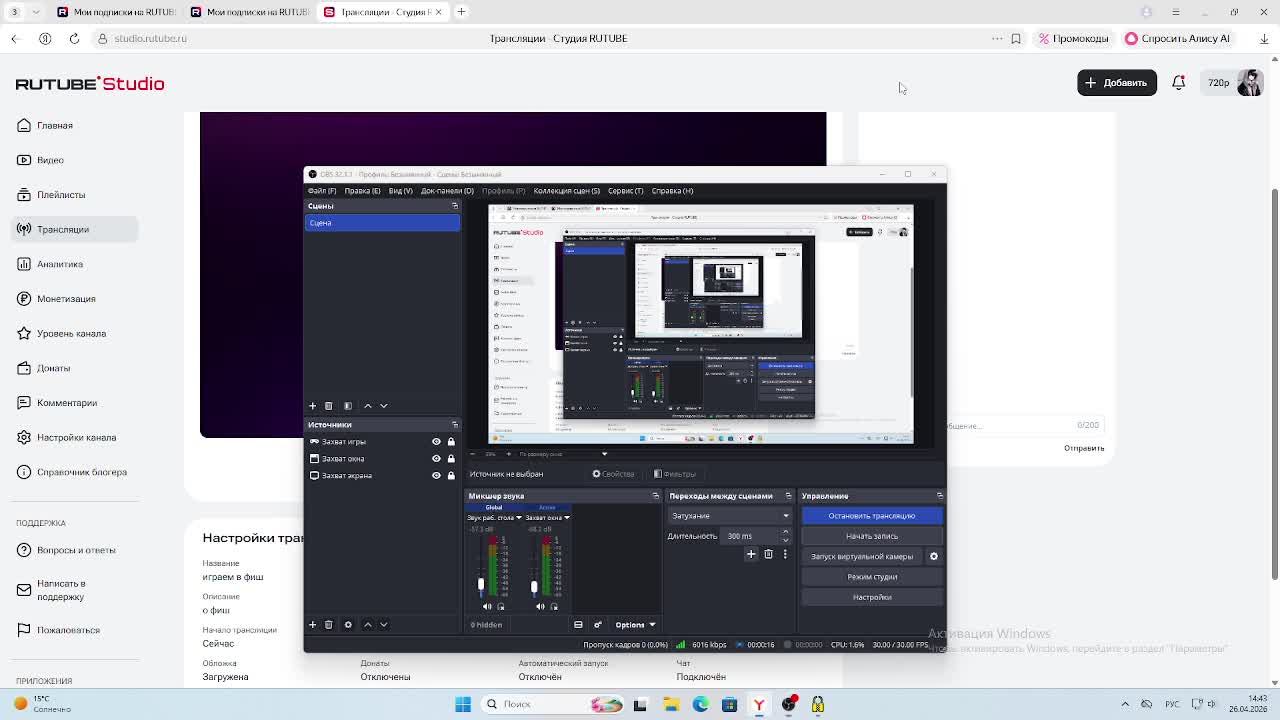Open OBS 'Сервис (T)' menu
This screenshot has width=1280, height=720.
[626, 191]
